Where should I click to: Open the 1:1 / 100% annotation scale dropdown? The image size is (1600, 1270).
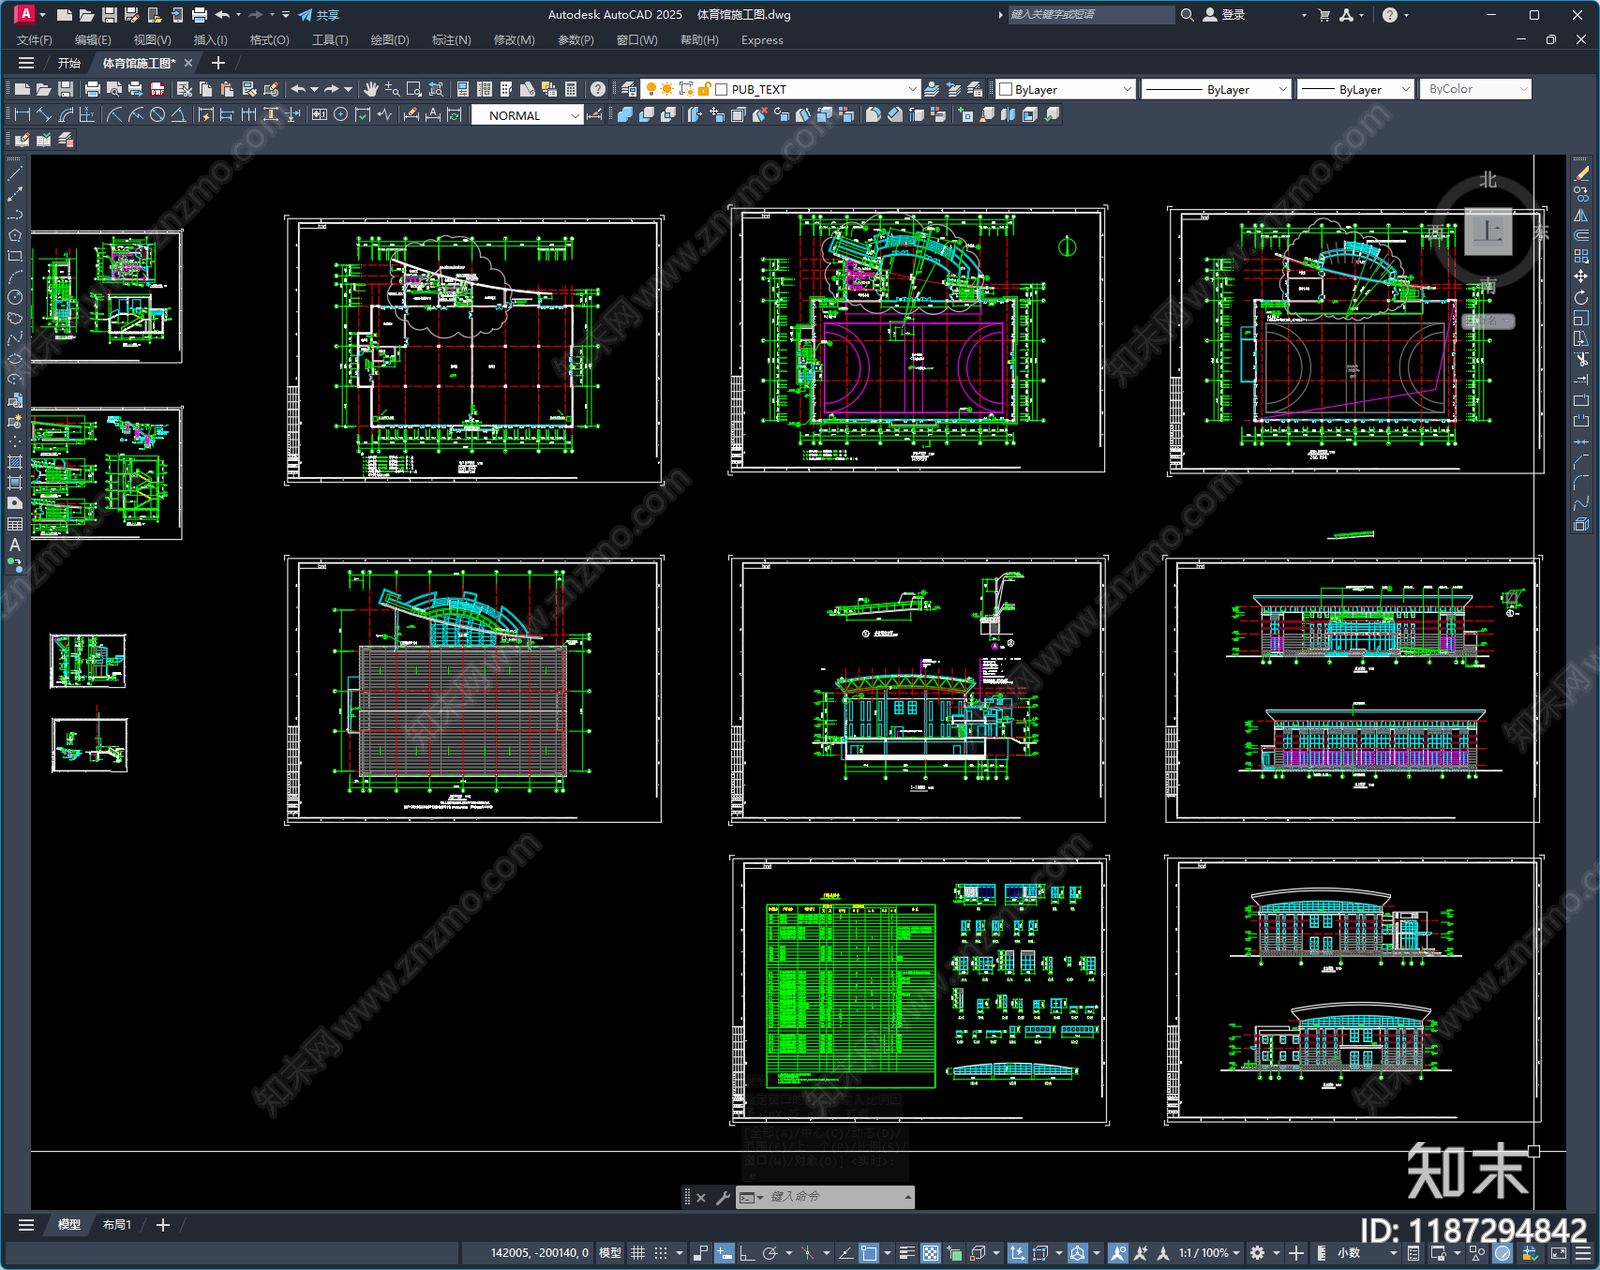tap(1209, 1253)
